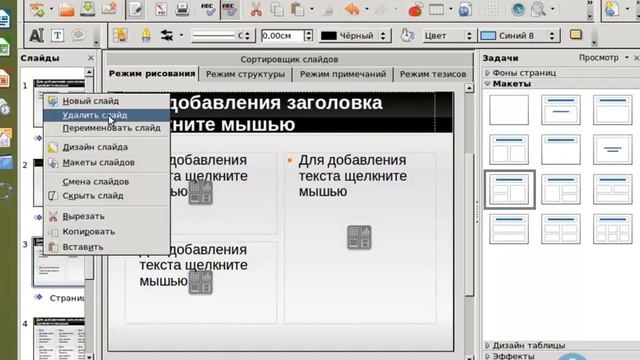Open the Синий 8 fill color dropdown

(518, 36)
